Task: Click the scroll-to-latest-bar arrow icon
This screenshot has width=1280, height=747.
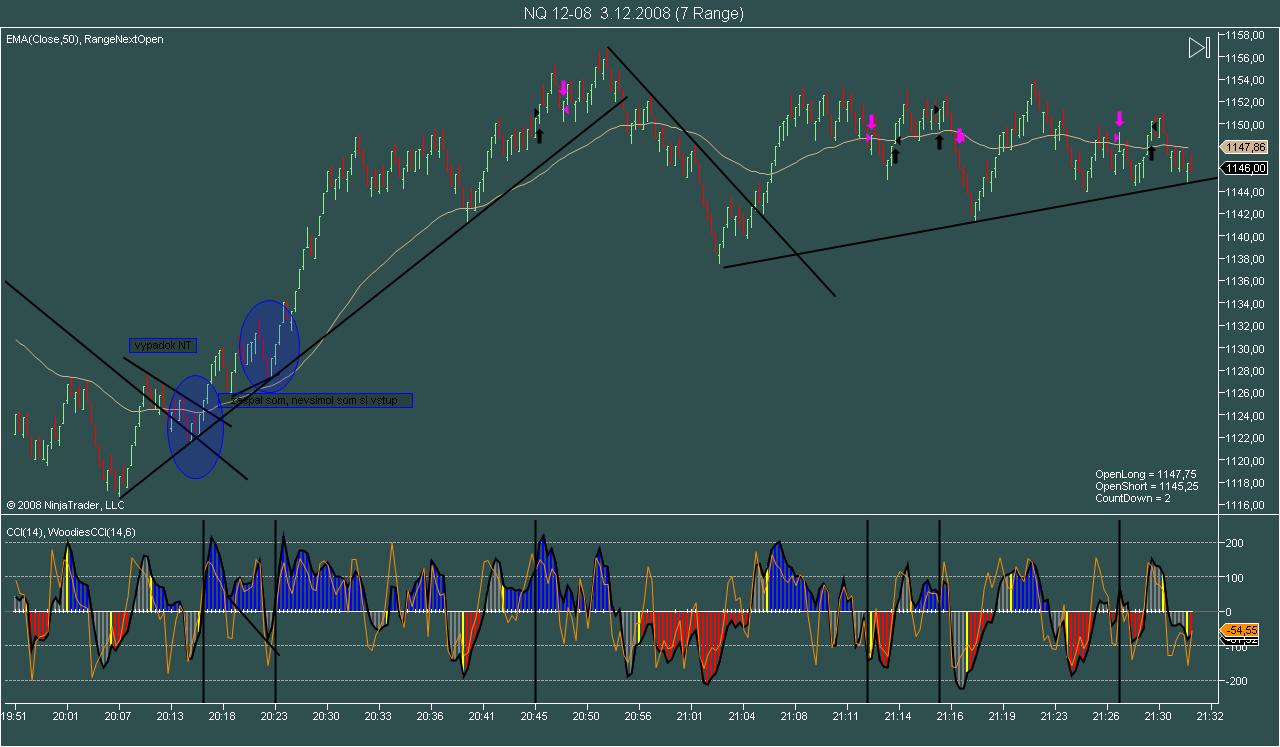Action: tap(1199, 47)
